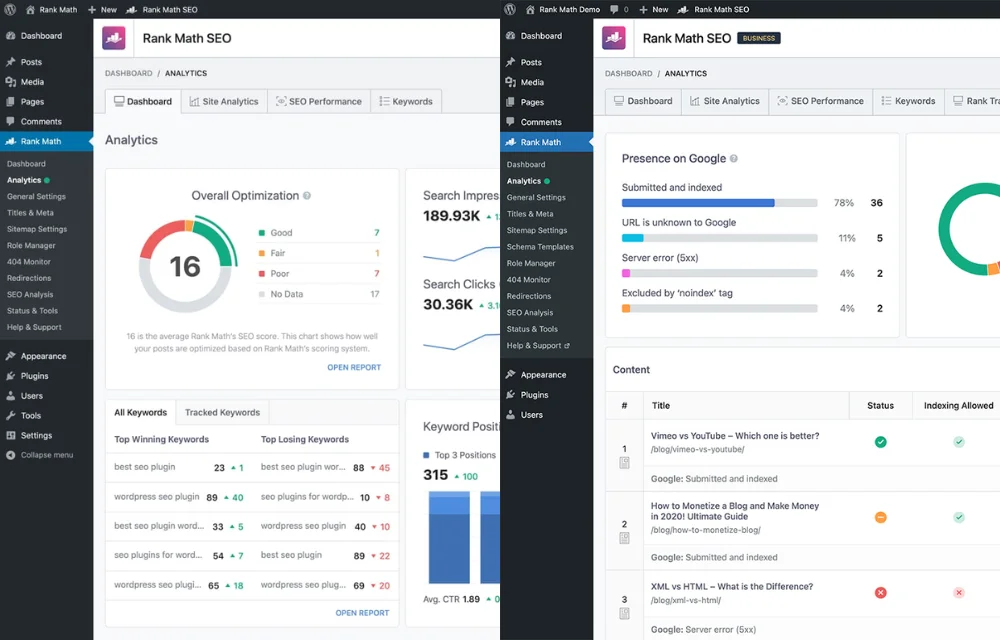Toggle Indexing Allowed for the Vimeo post
Screen dimensions: 1000x640
tap(959, 442)
